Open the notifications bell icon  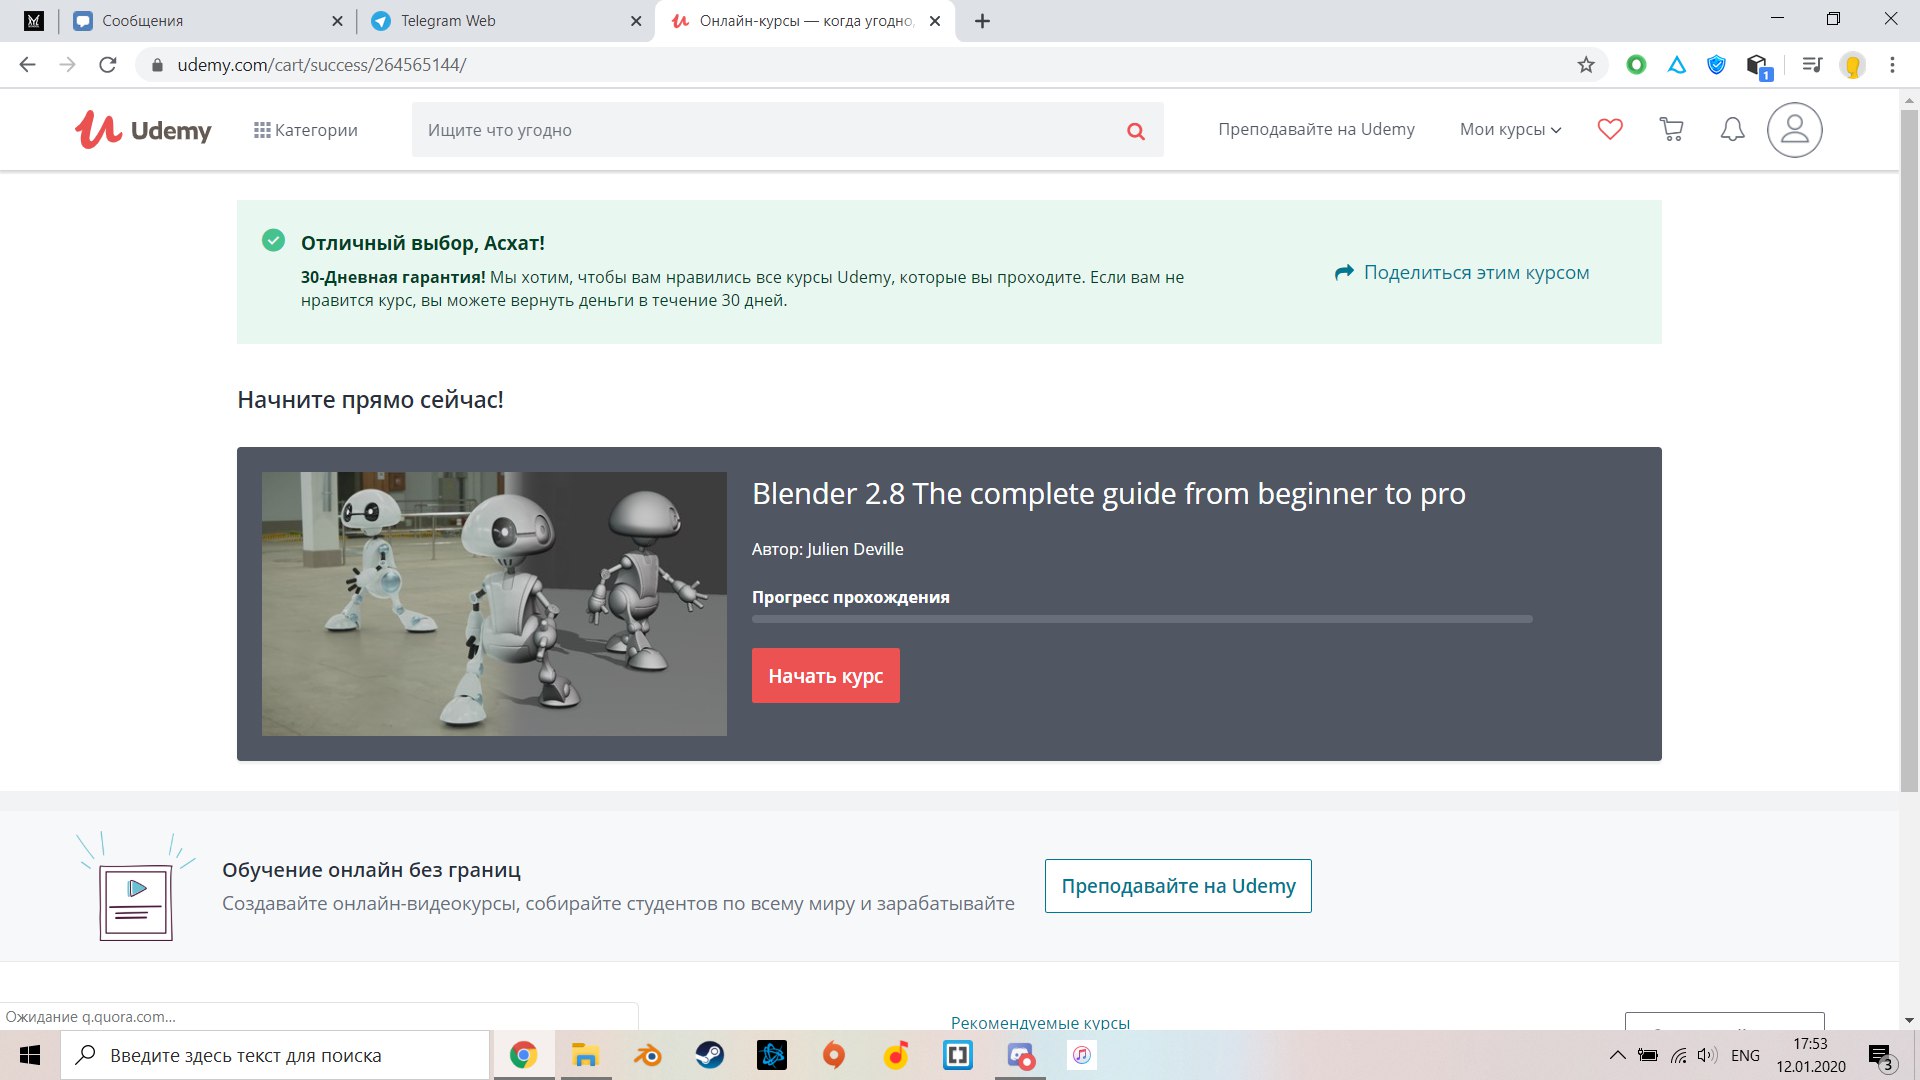point(1732,129)
